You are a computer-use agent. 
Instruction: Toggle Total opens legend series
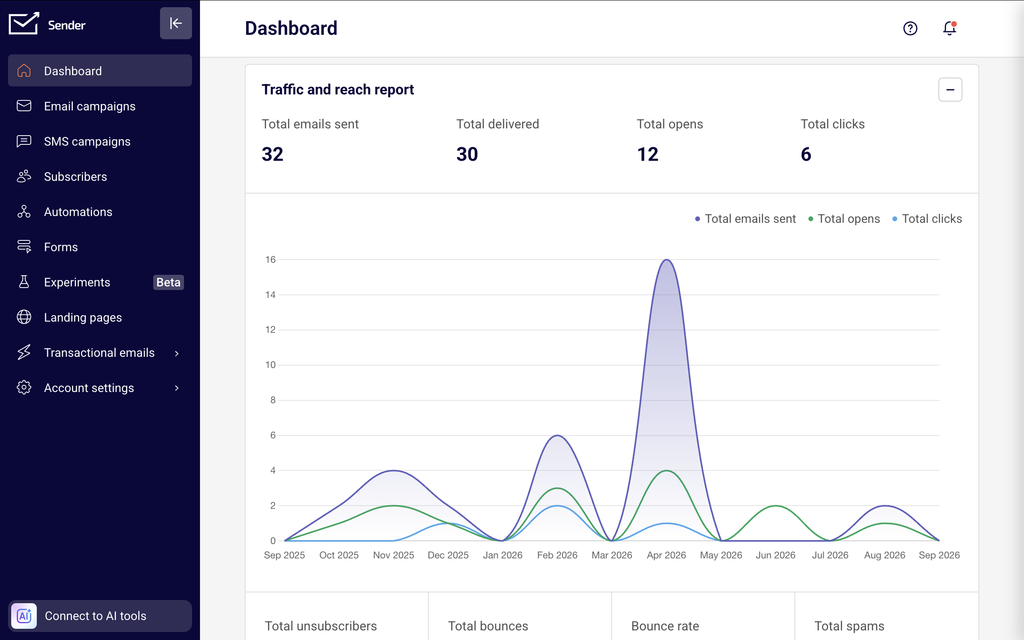coord(844,219)
